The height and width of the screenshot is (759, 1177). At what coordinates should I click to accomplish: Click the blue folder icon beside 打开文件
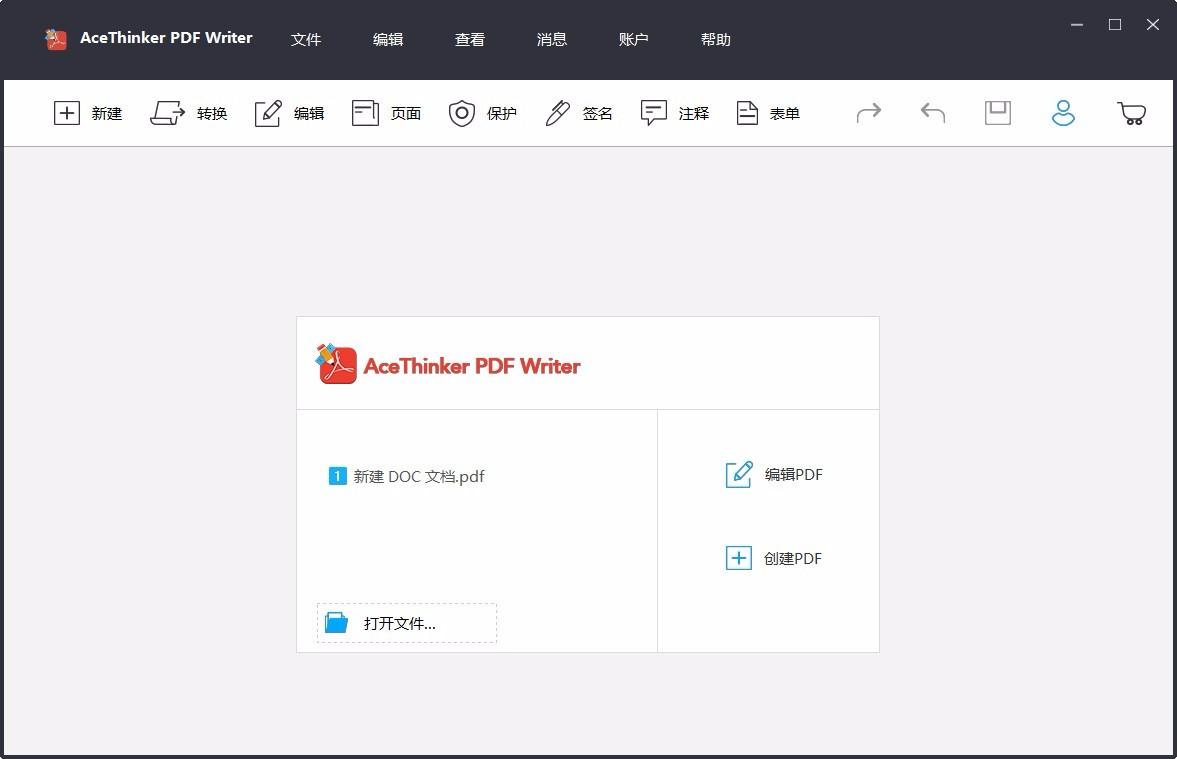[336, 622]
